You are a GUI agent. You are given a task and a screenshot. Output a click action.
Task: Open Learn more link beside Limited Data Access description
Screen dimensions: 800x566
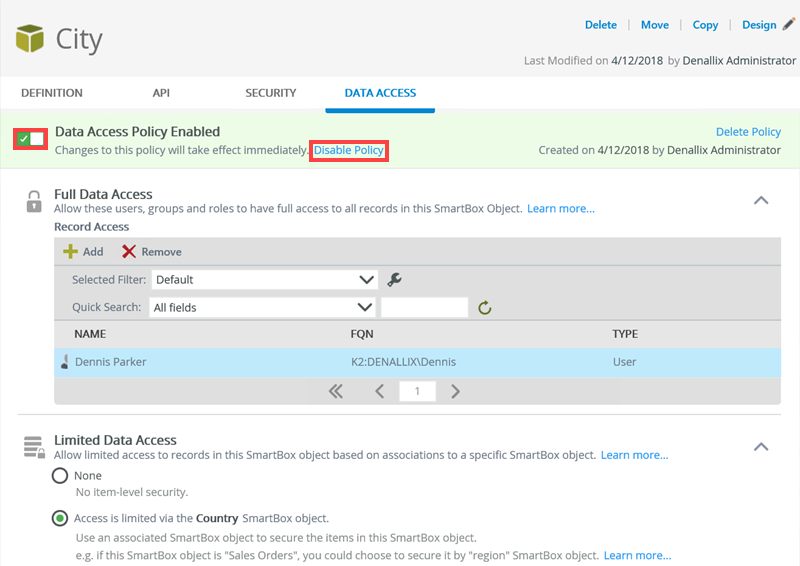pyautogui.click(x=634, y=455)
